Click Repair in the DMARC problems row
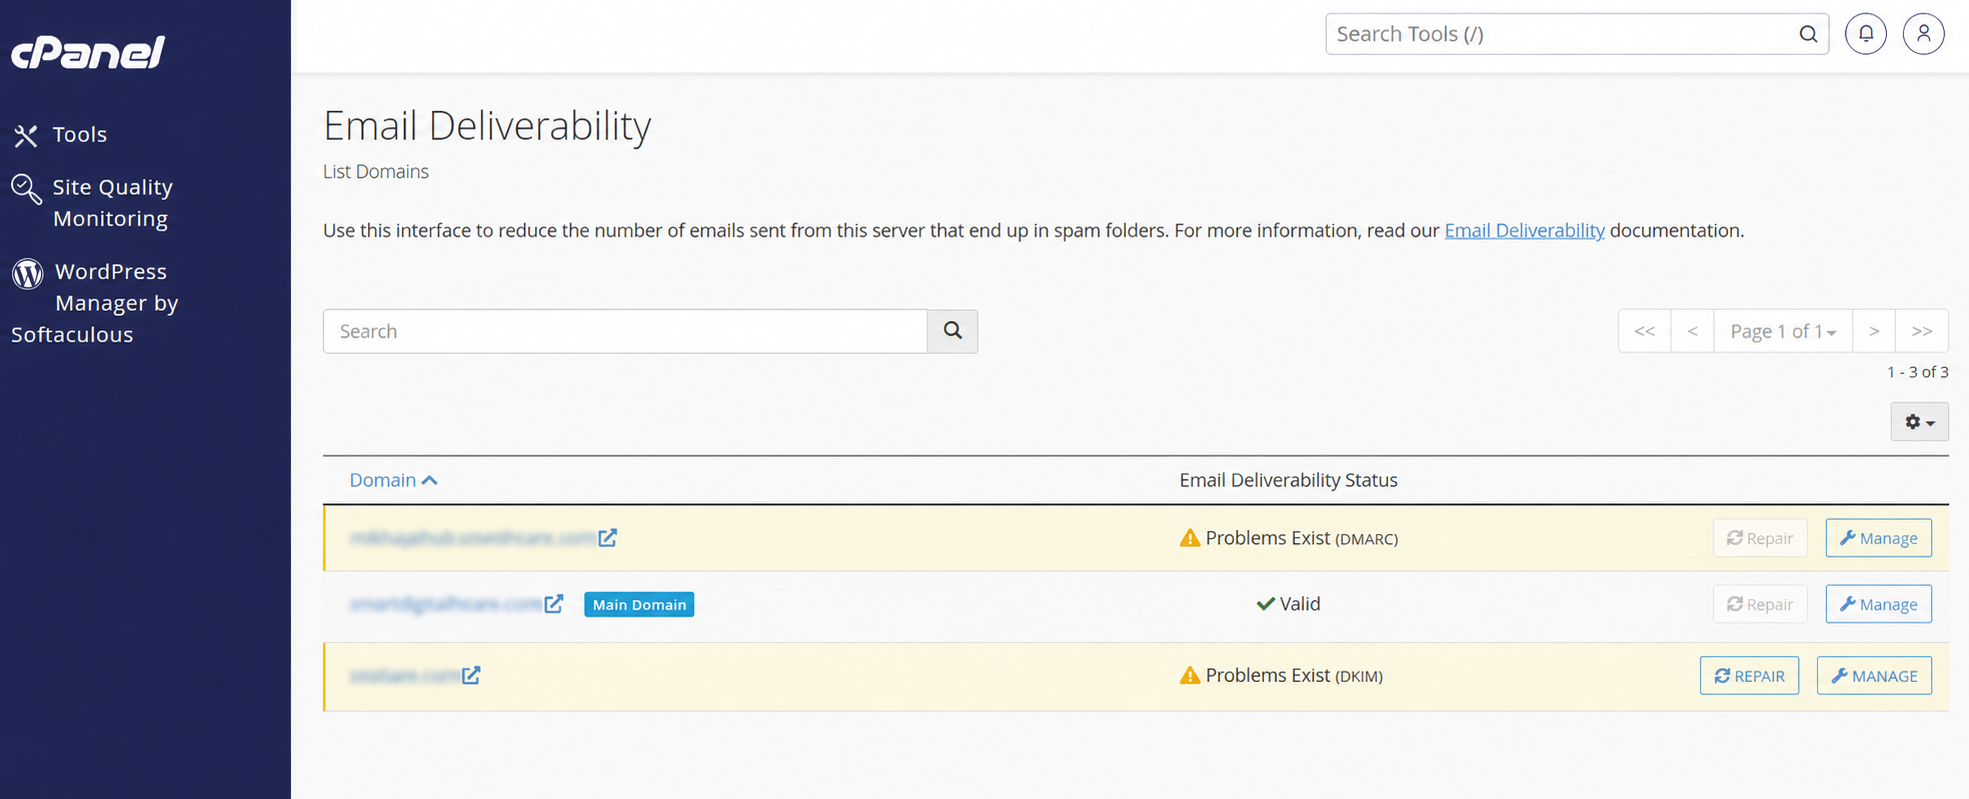This screenshot has height=799, width=1969. (1760, 538)
